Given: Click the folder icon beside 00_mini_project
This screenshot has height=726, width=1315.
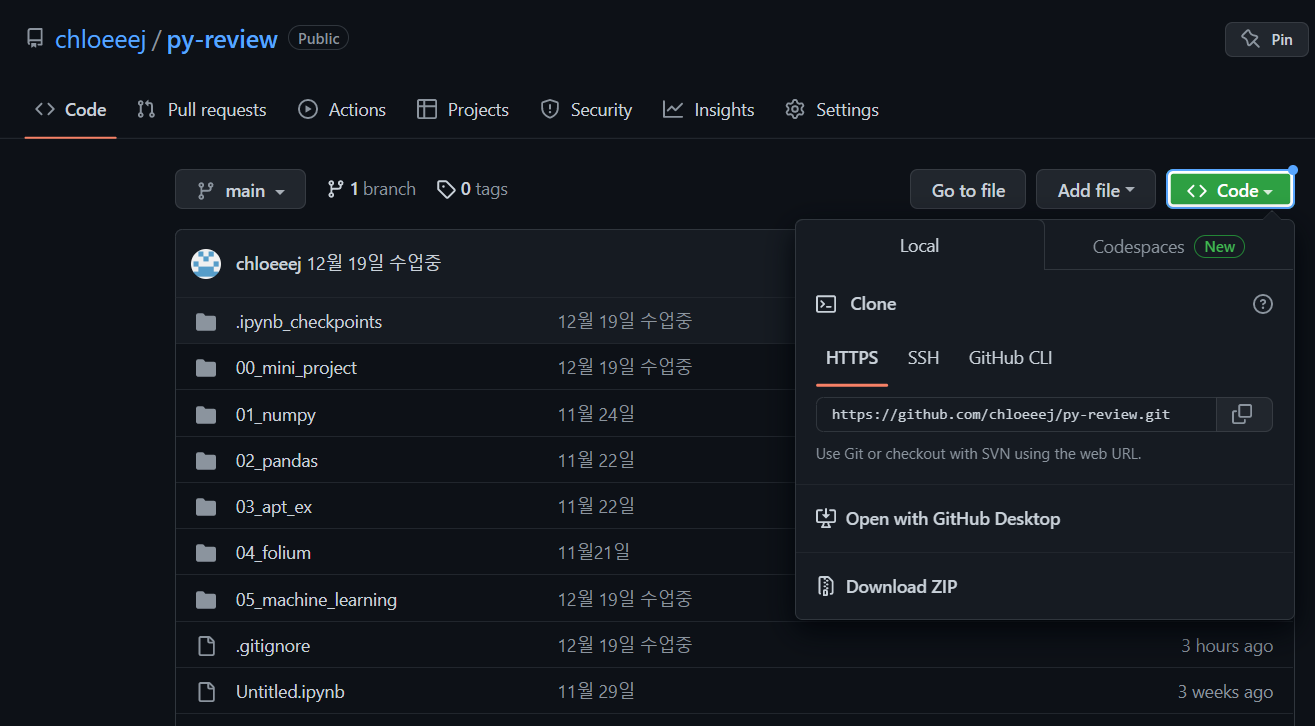Looking at the screenshot, I should 206,368.
